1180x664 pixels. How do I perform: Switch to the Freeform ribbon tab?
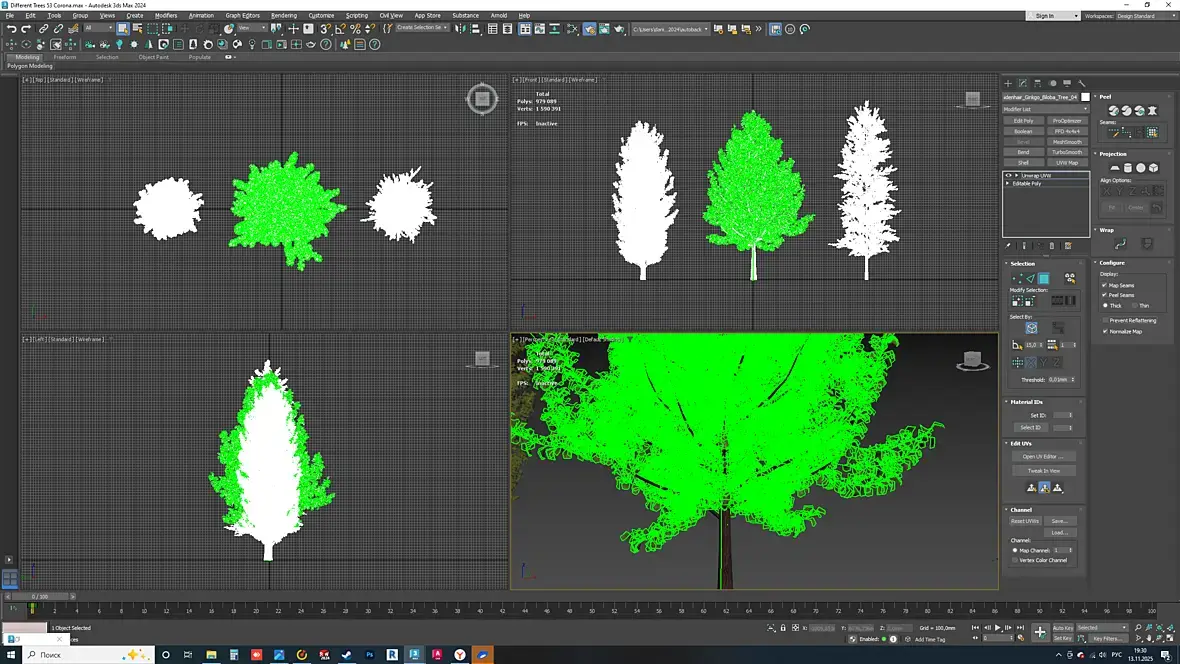tap(65, 57)
